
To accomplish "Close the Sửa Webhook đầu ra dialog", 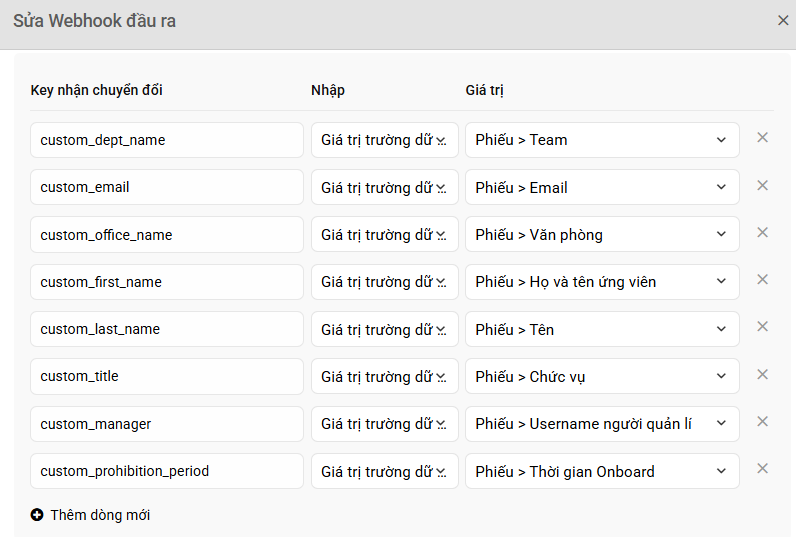I will (783, 20).
